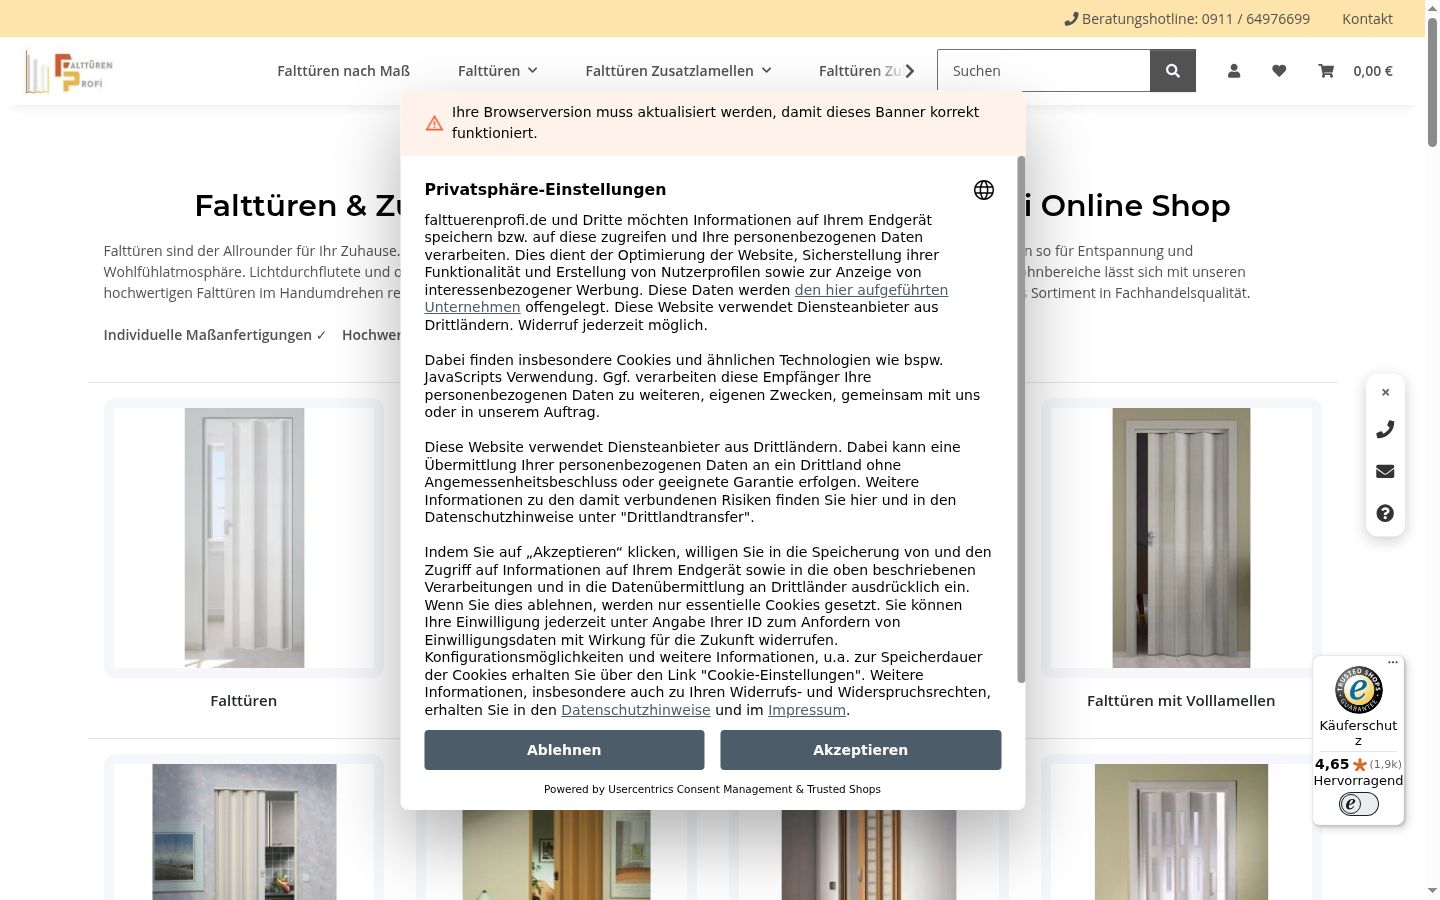This screenshot has width=1440, height=900.
Task: Open the Falttüren category thumbnail
Action: click(244, 538)
